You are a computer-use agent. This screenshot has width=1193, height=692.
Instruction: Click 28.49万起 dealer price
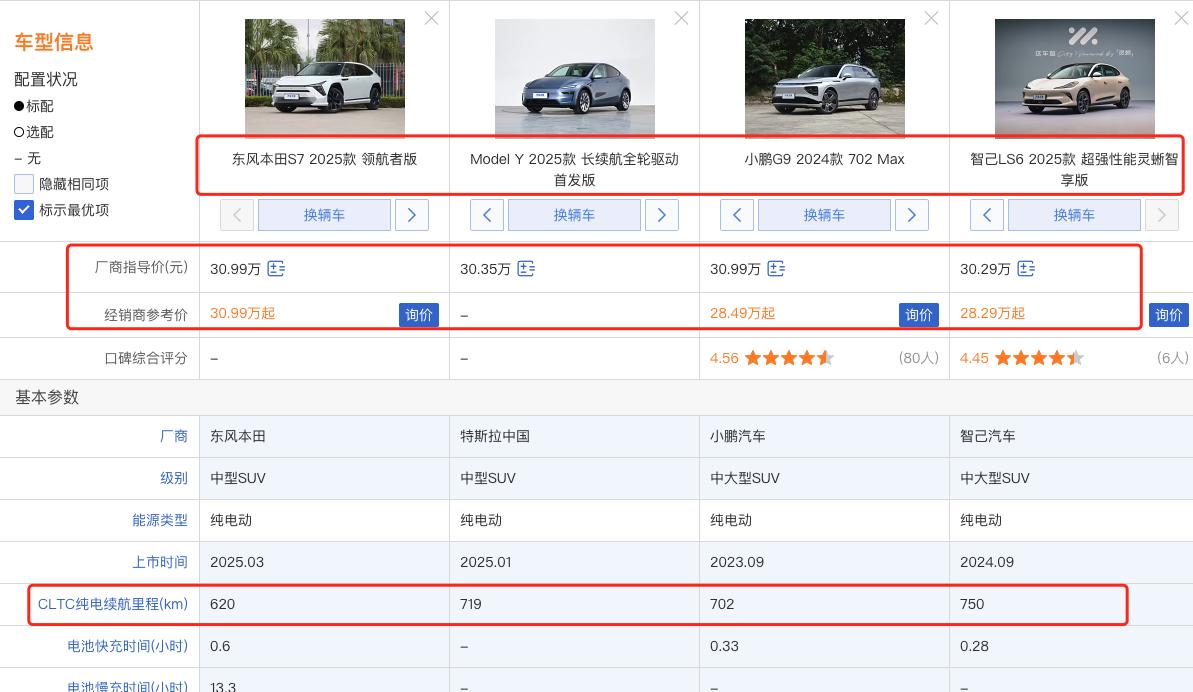tap(743, 313)
